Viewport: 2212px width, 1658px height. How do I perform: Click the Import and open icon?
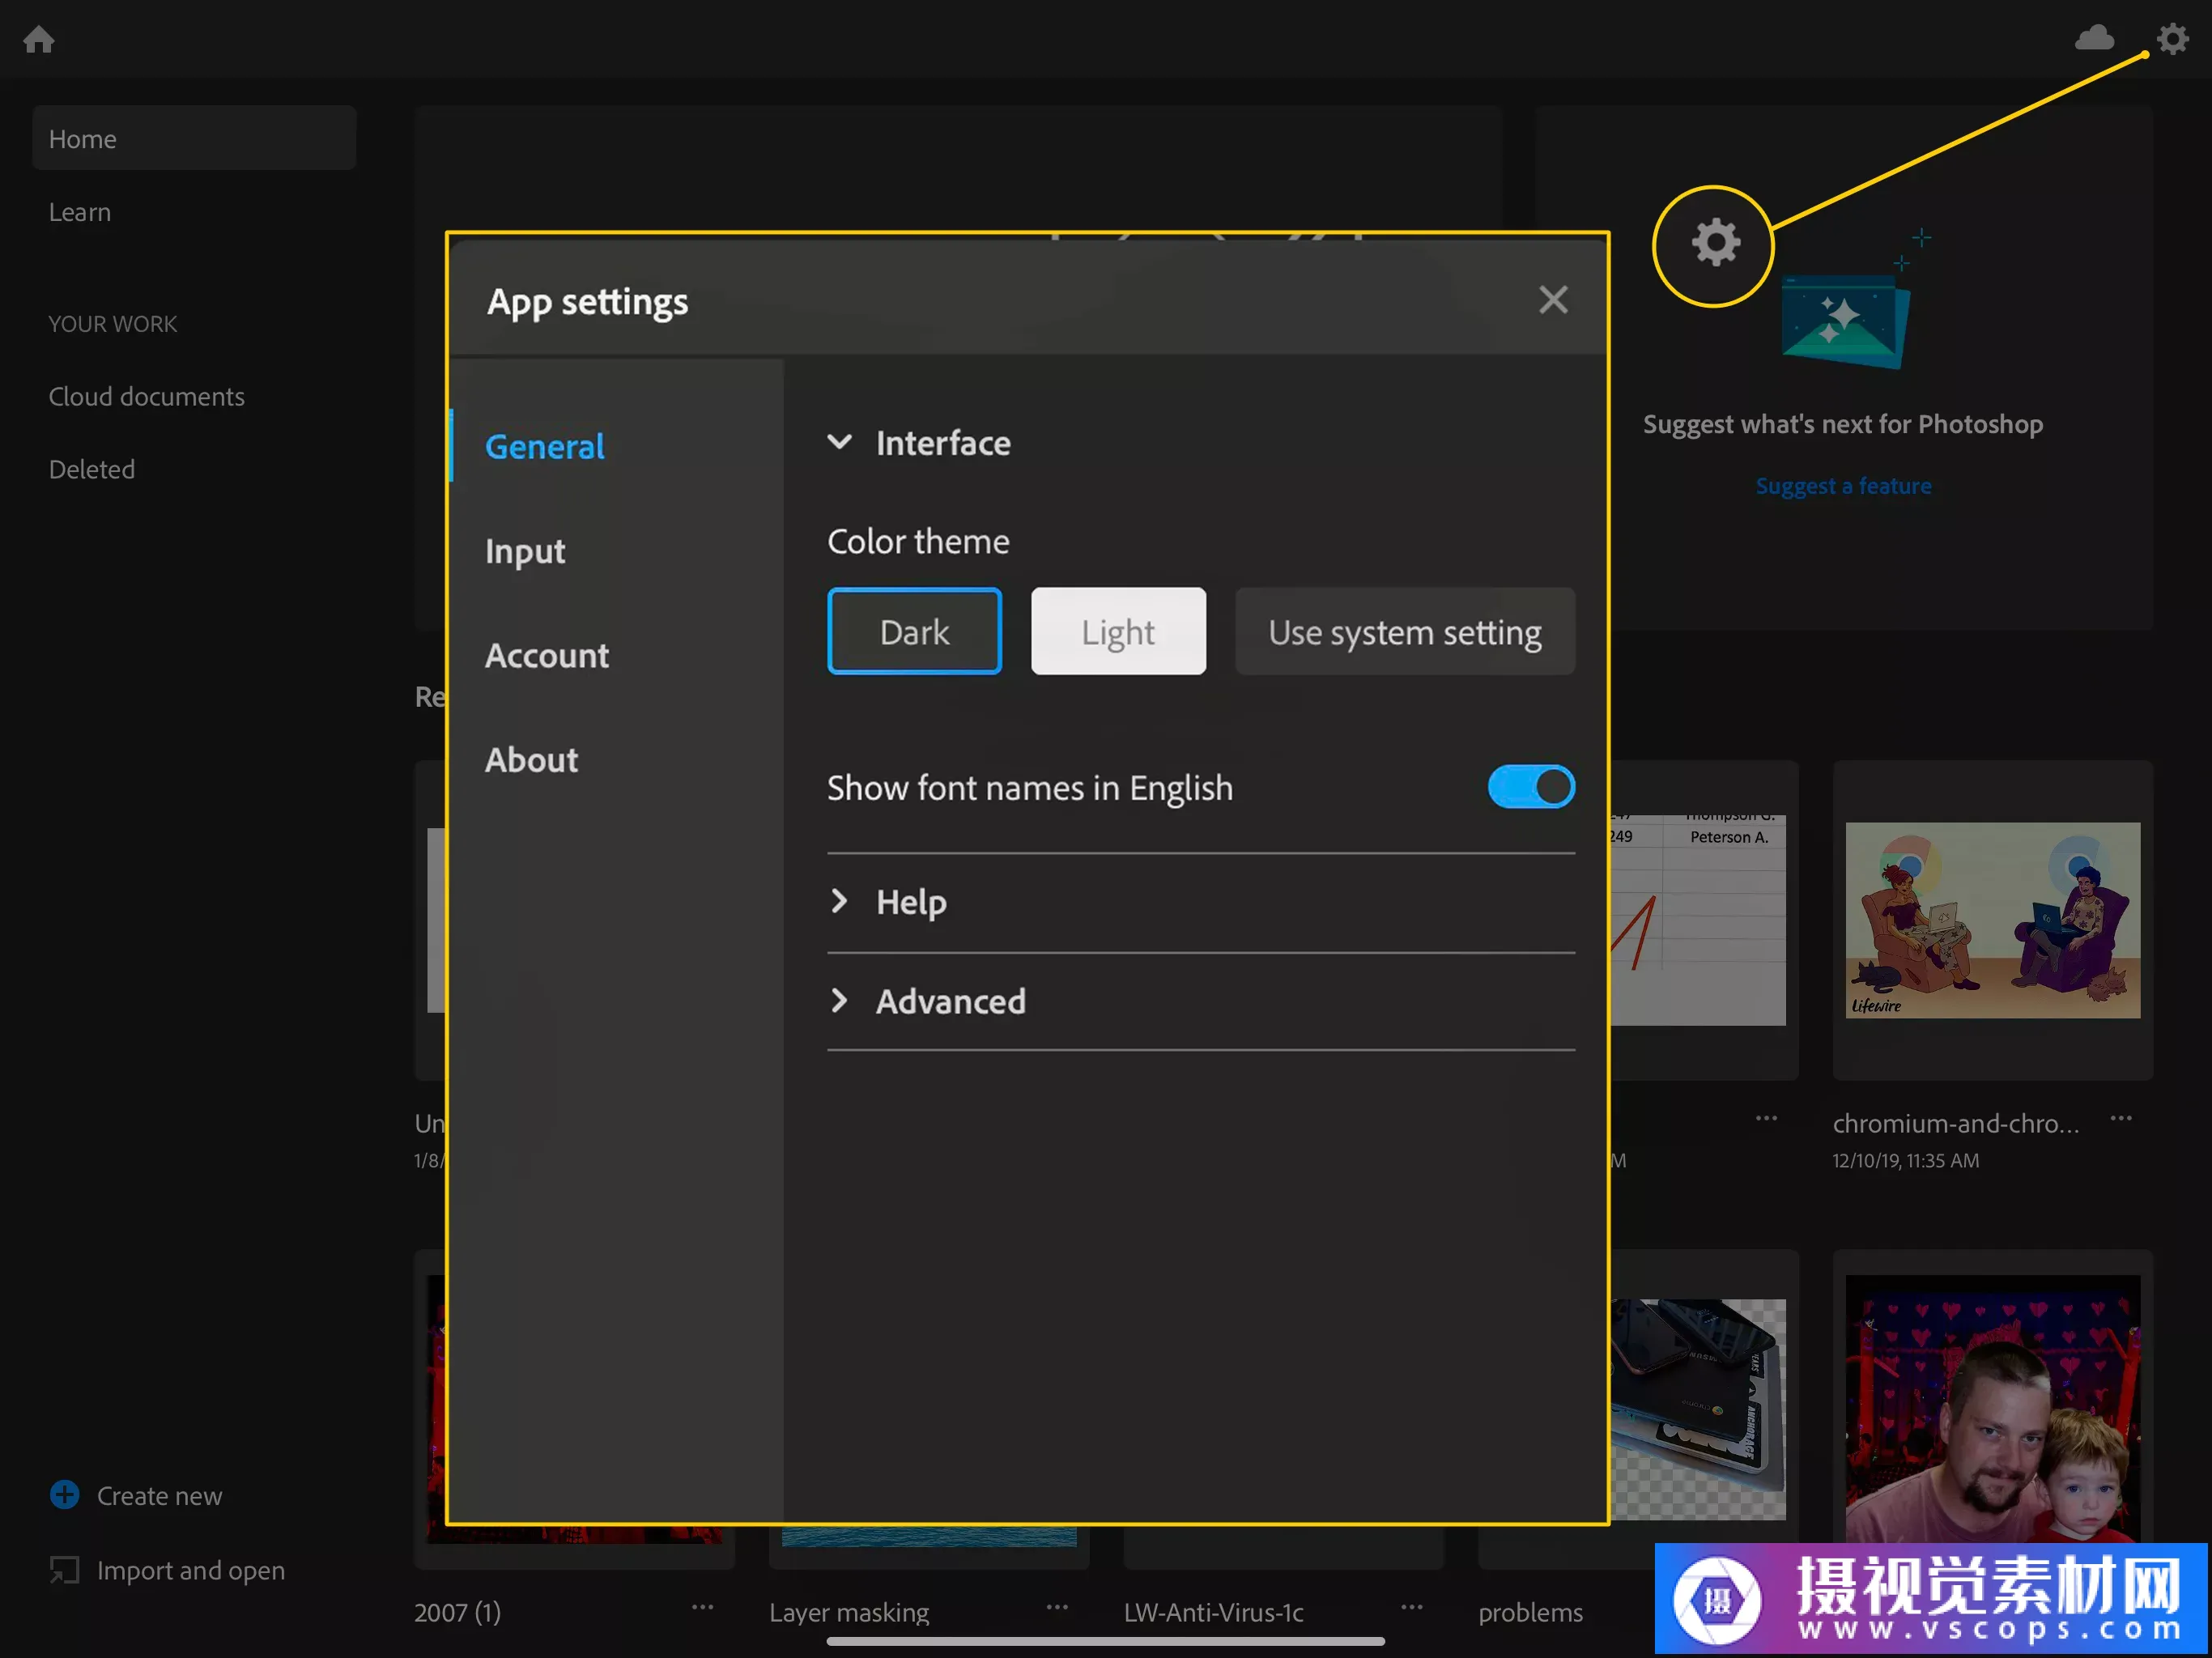click(x=65, y=1570)
